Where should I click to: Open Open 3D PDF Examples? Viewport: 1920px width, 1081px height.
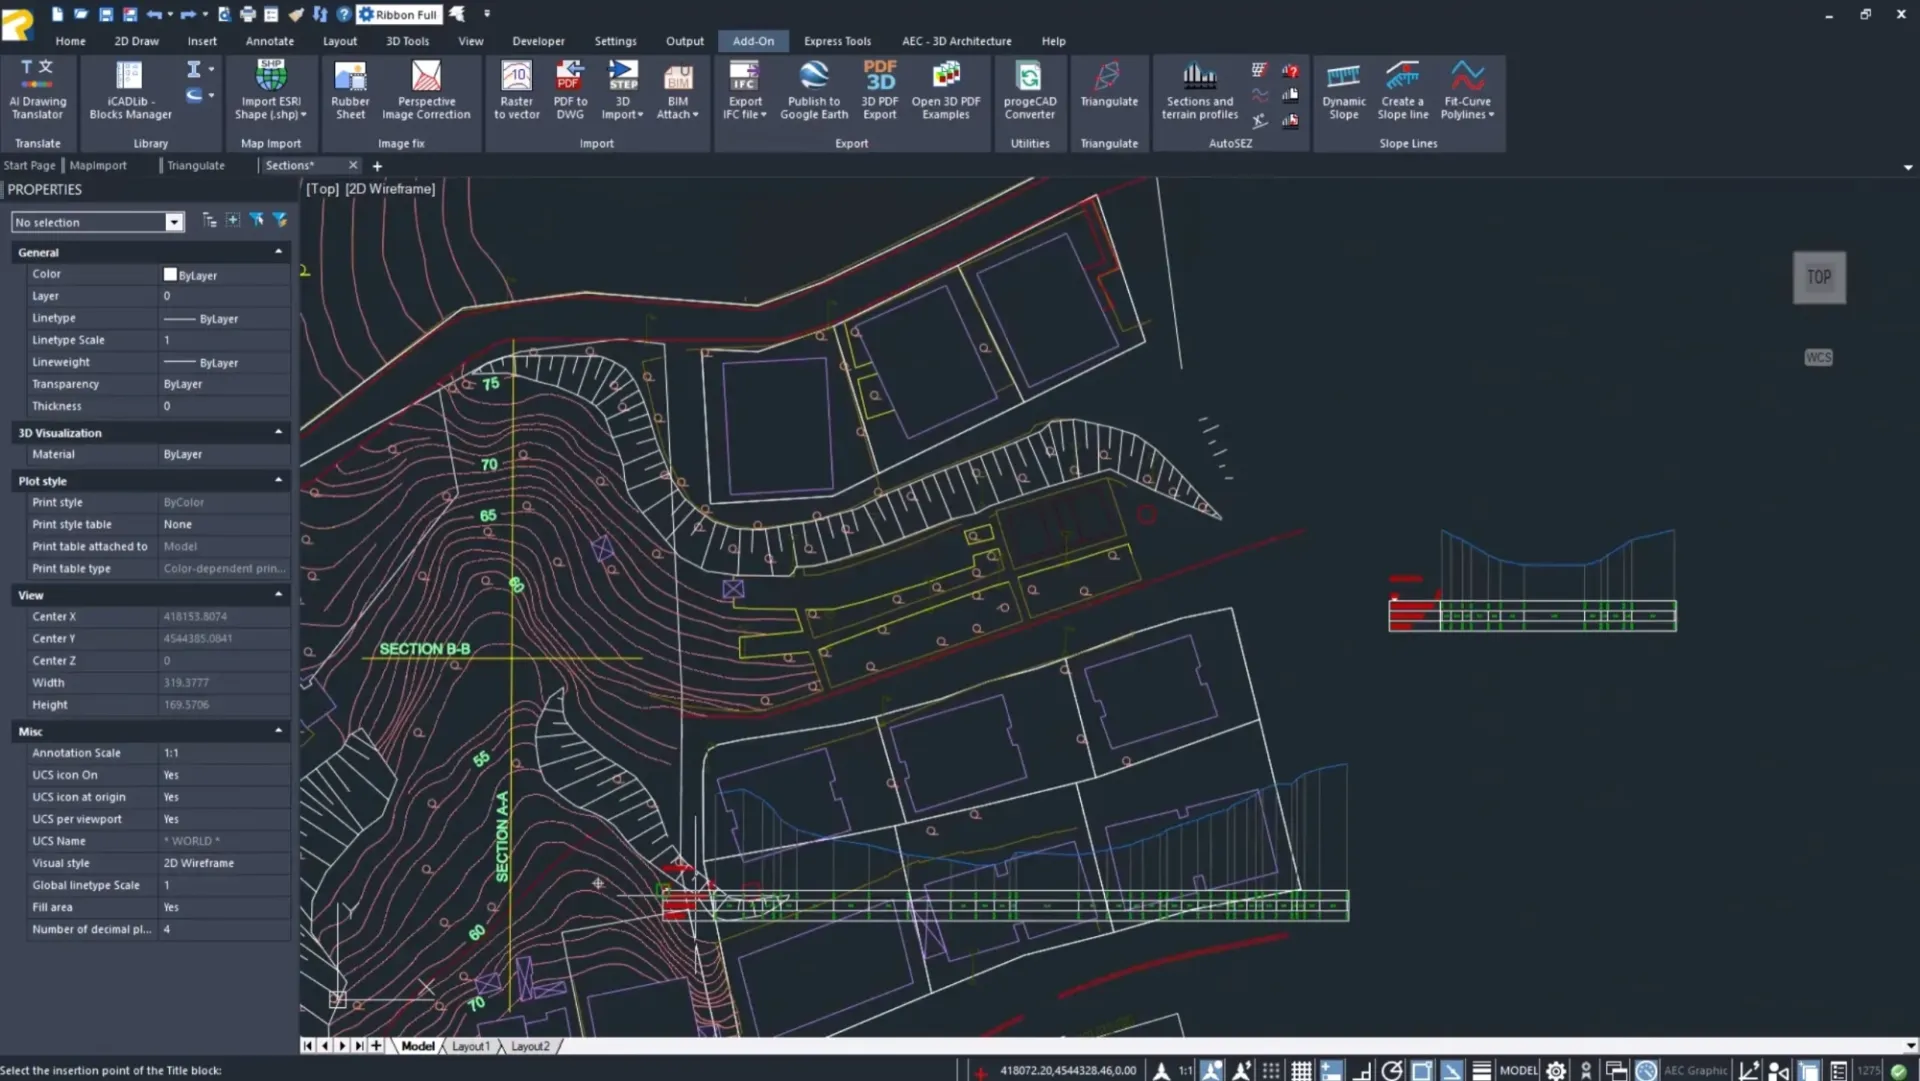[945, 90]
